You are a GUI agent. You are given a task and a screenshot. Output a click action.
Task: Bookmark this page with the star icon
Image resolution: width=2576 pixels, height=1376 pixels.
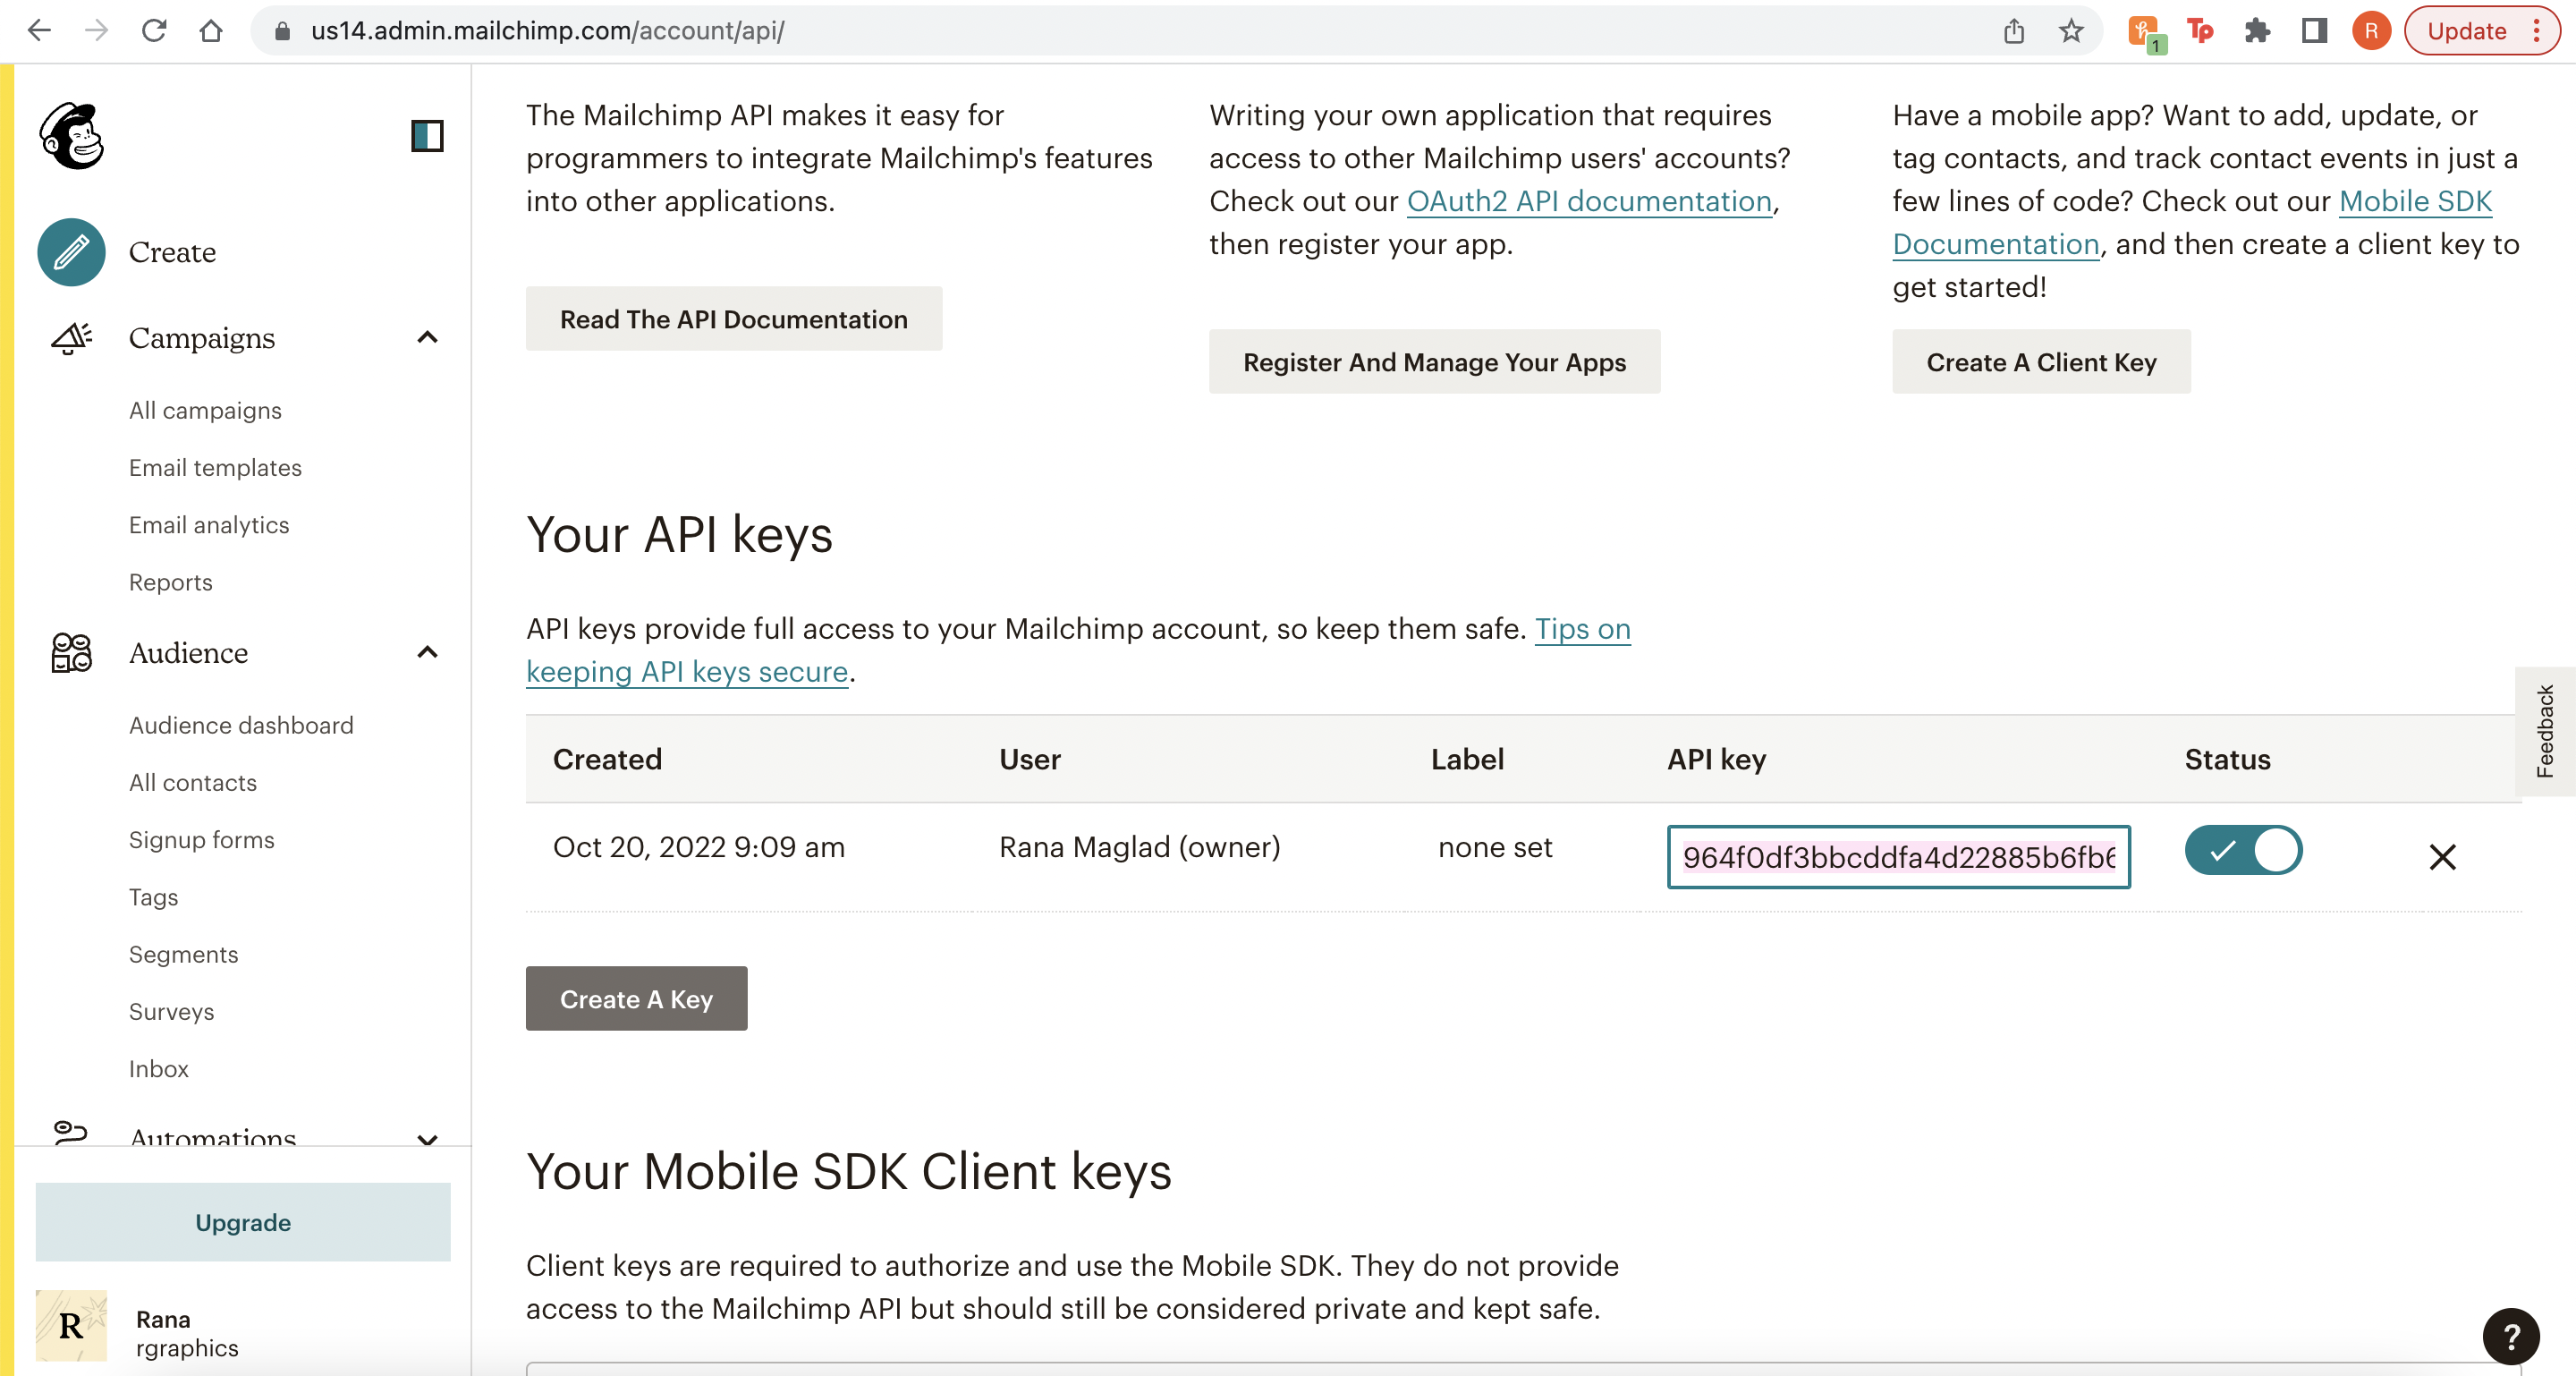click(x=2071, y=31)
